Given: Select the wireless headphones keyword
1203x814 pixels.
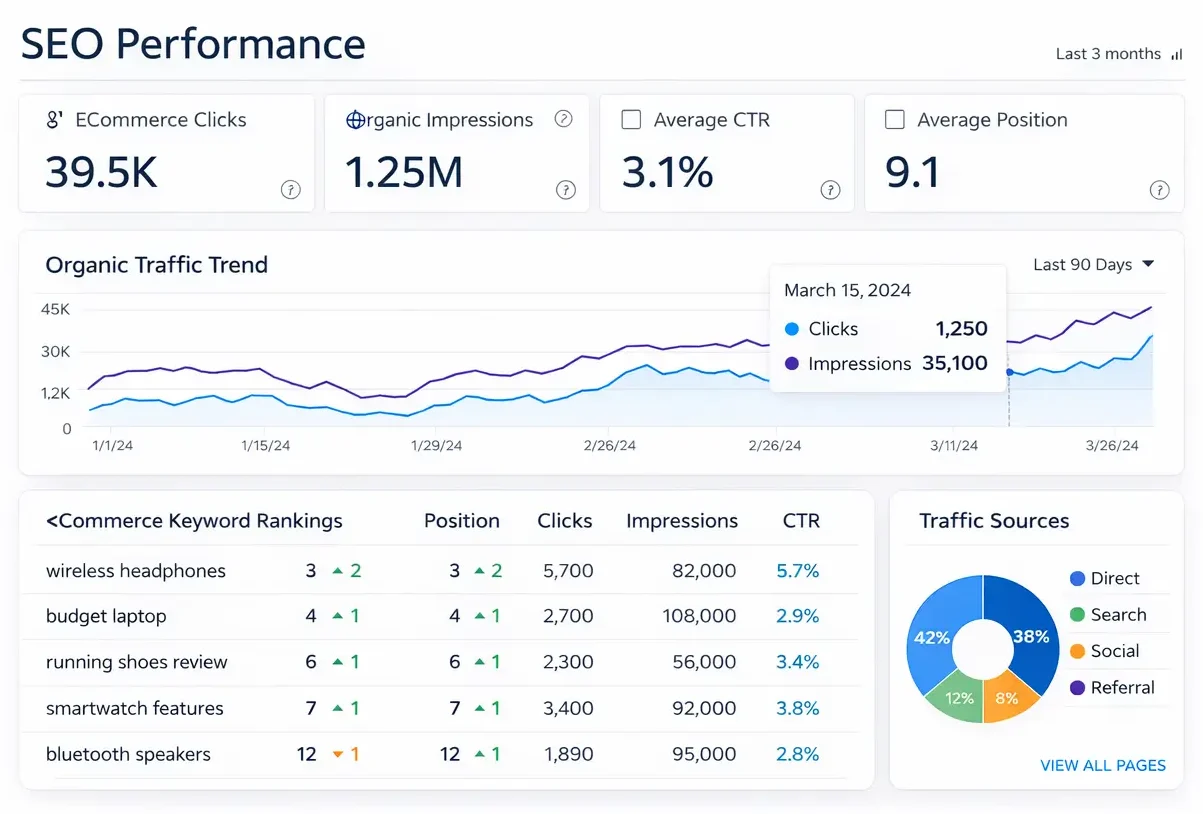Looking at the screenshot, I should click(136, 571).
